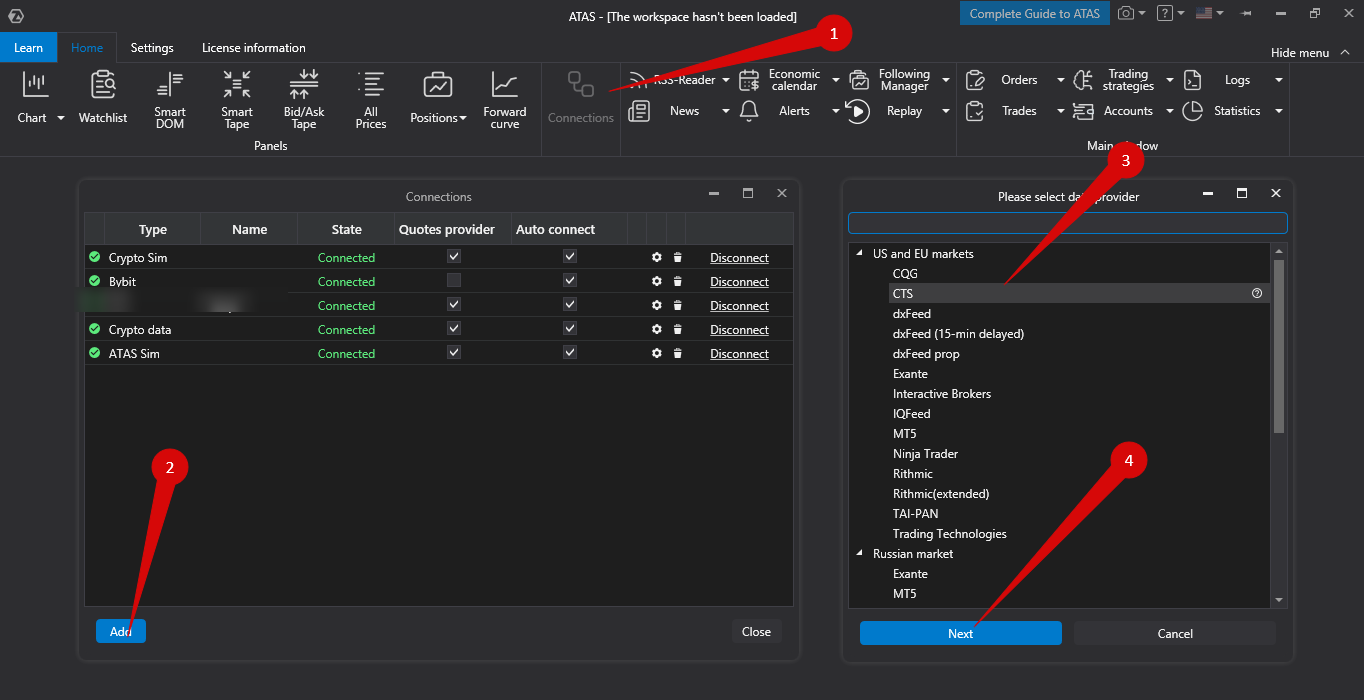Viewport: 1364px width, 700px height.
Task: Toggle Auto connect for ATAS Sim
Action: pyautogui.click(x=570, y=353)
